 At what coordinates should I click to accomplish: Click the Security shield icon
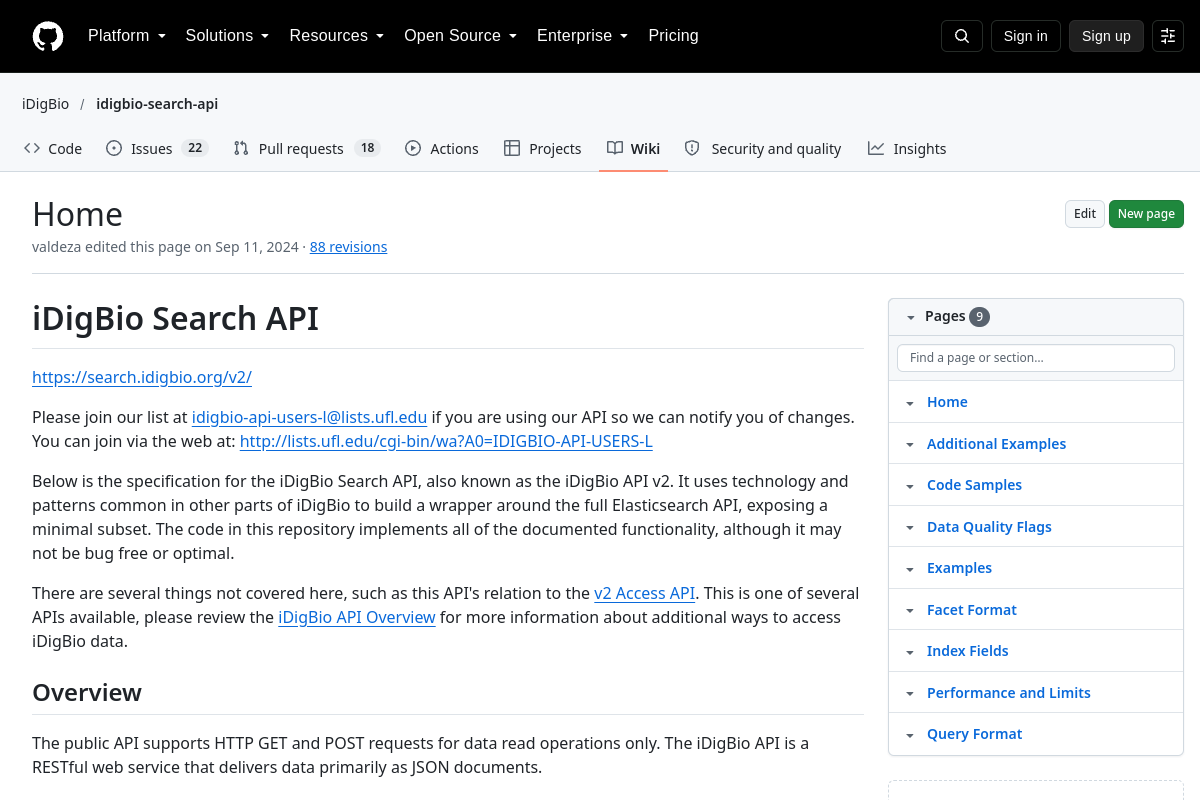pos(692,148)
